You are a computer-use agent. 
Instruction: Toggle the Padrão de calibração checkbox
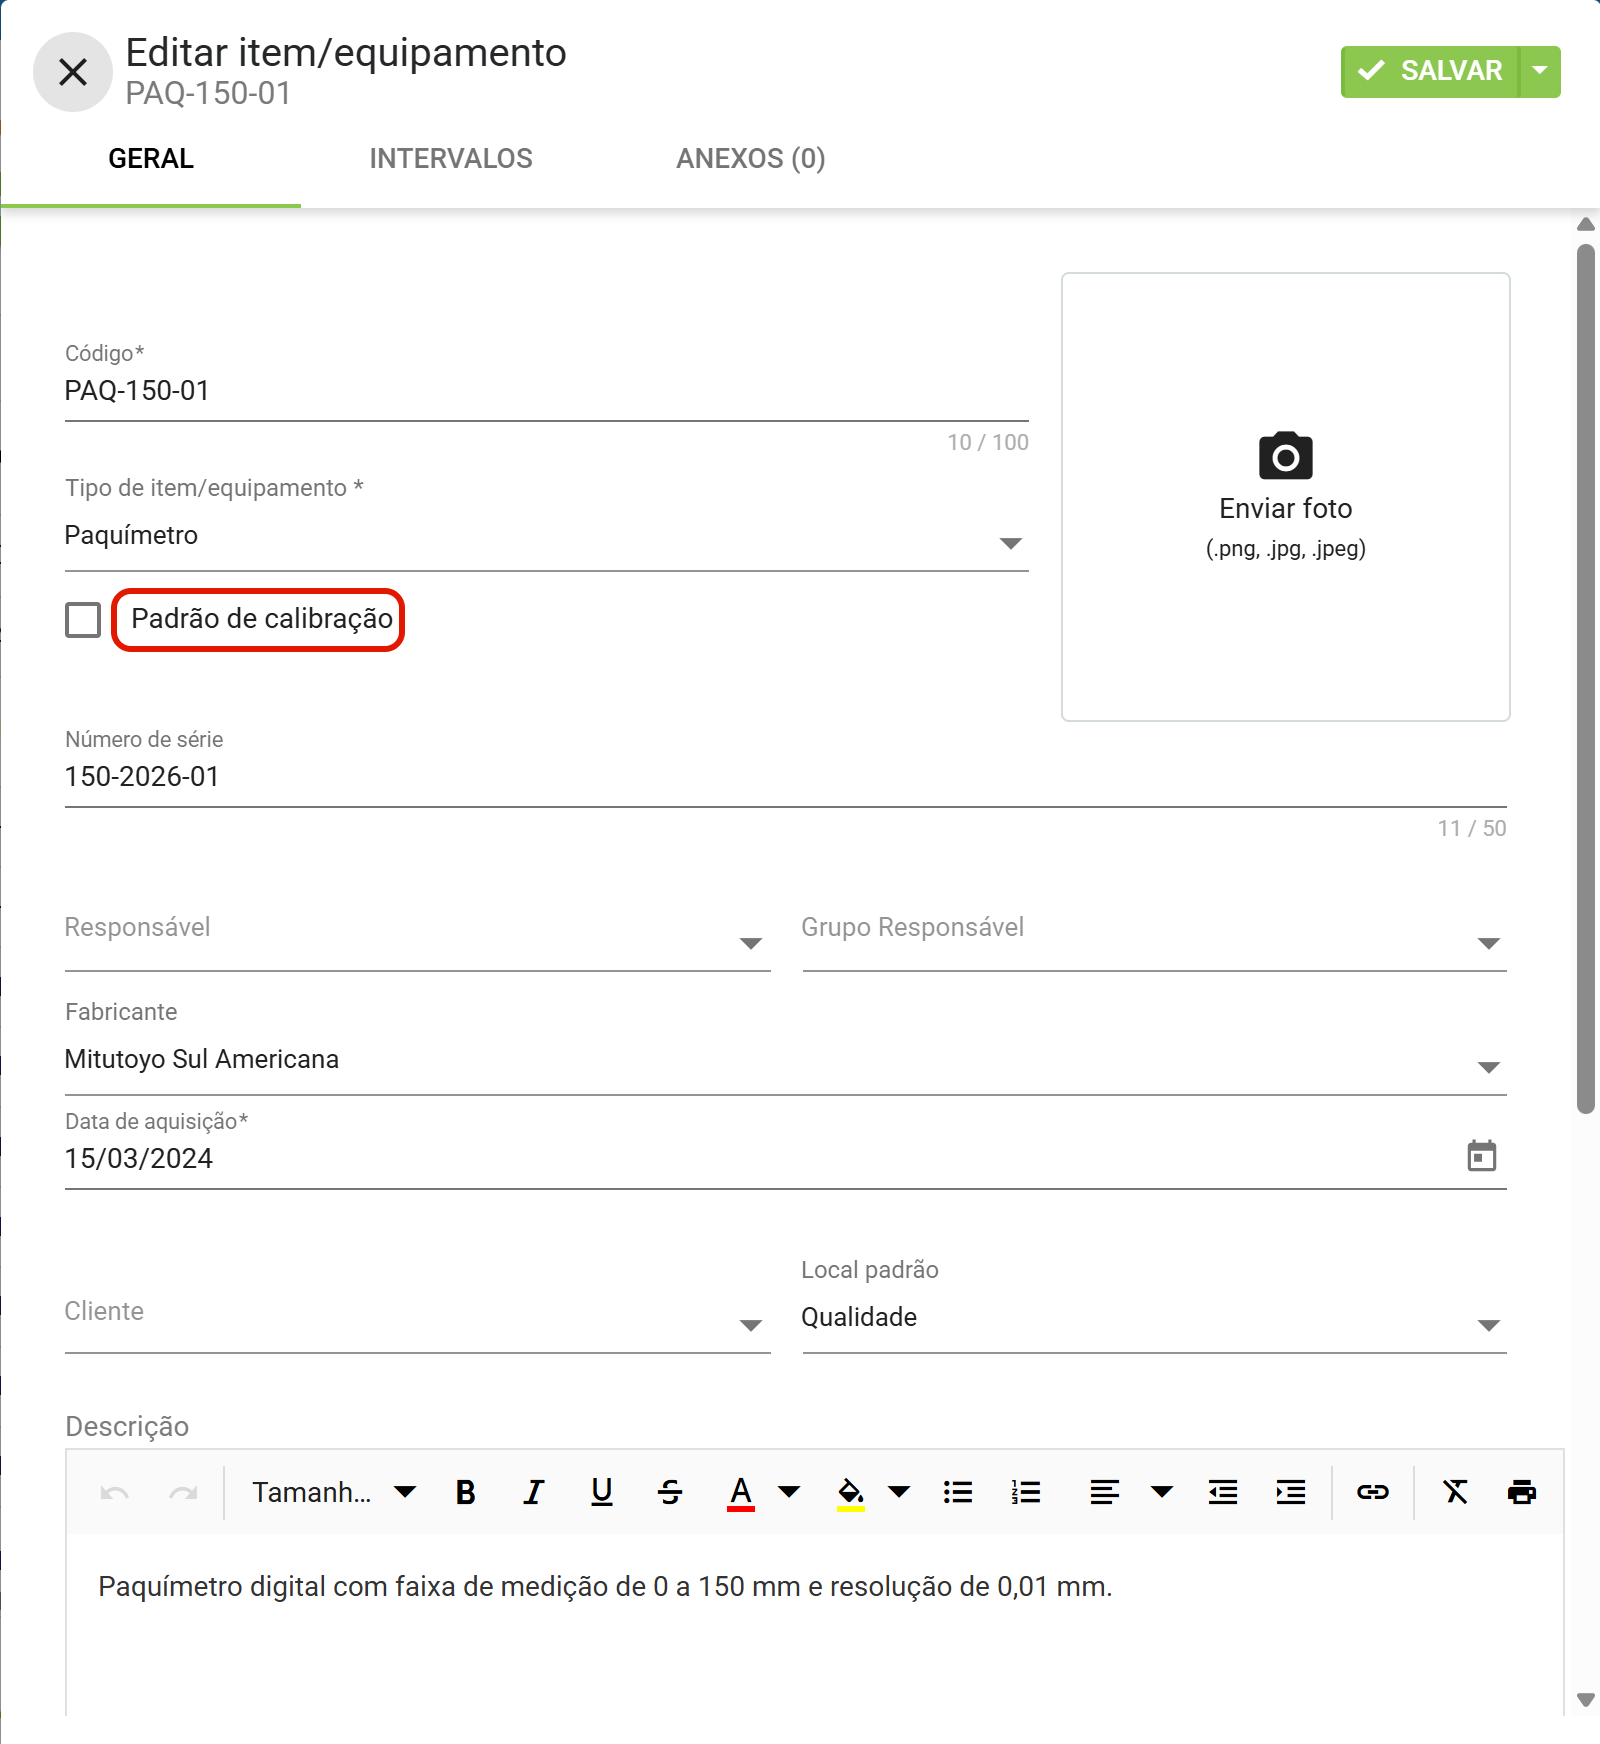pos(83,620)
